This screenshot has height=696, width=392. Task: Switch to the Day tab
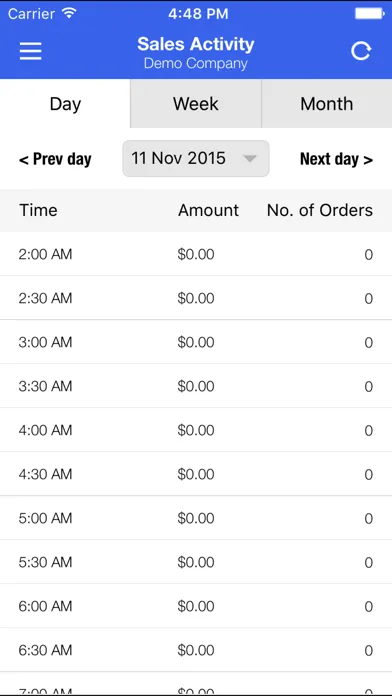click(65, 104)
